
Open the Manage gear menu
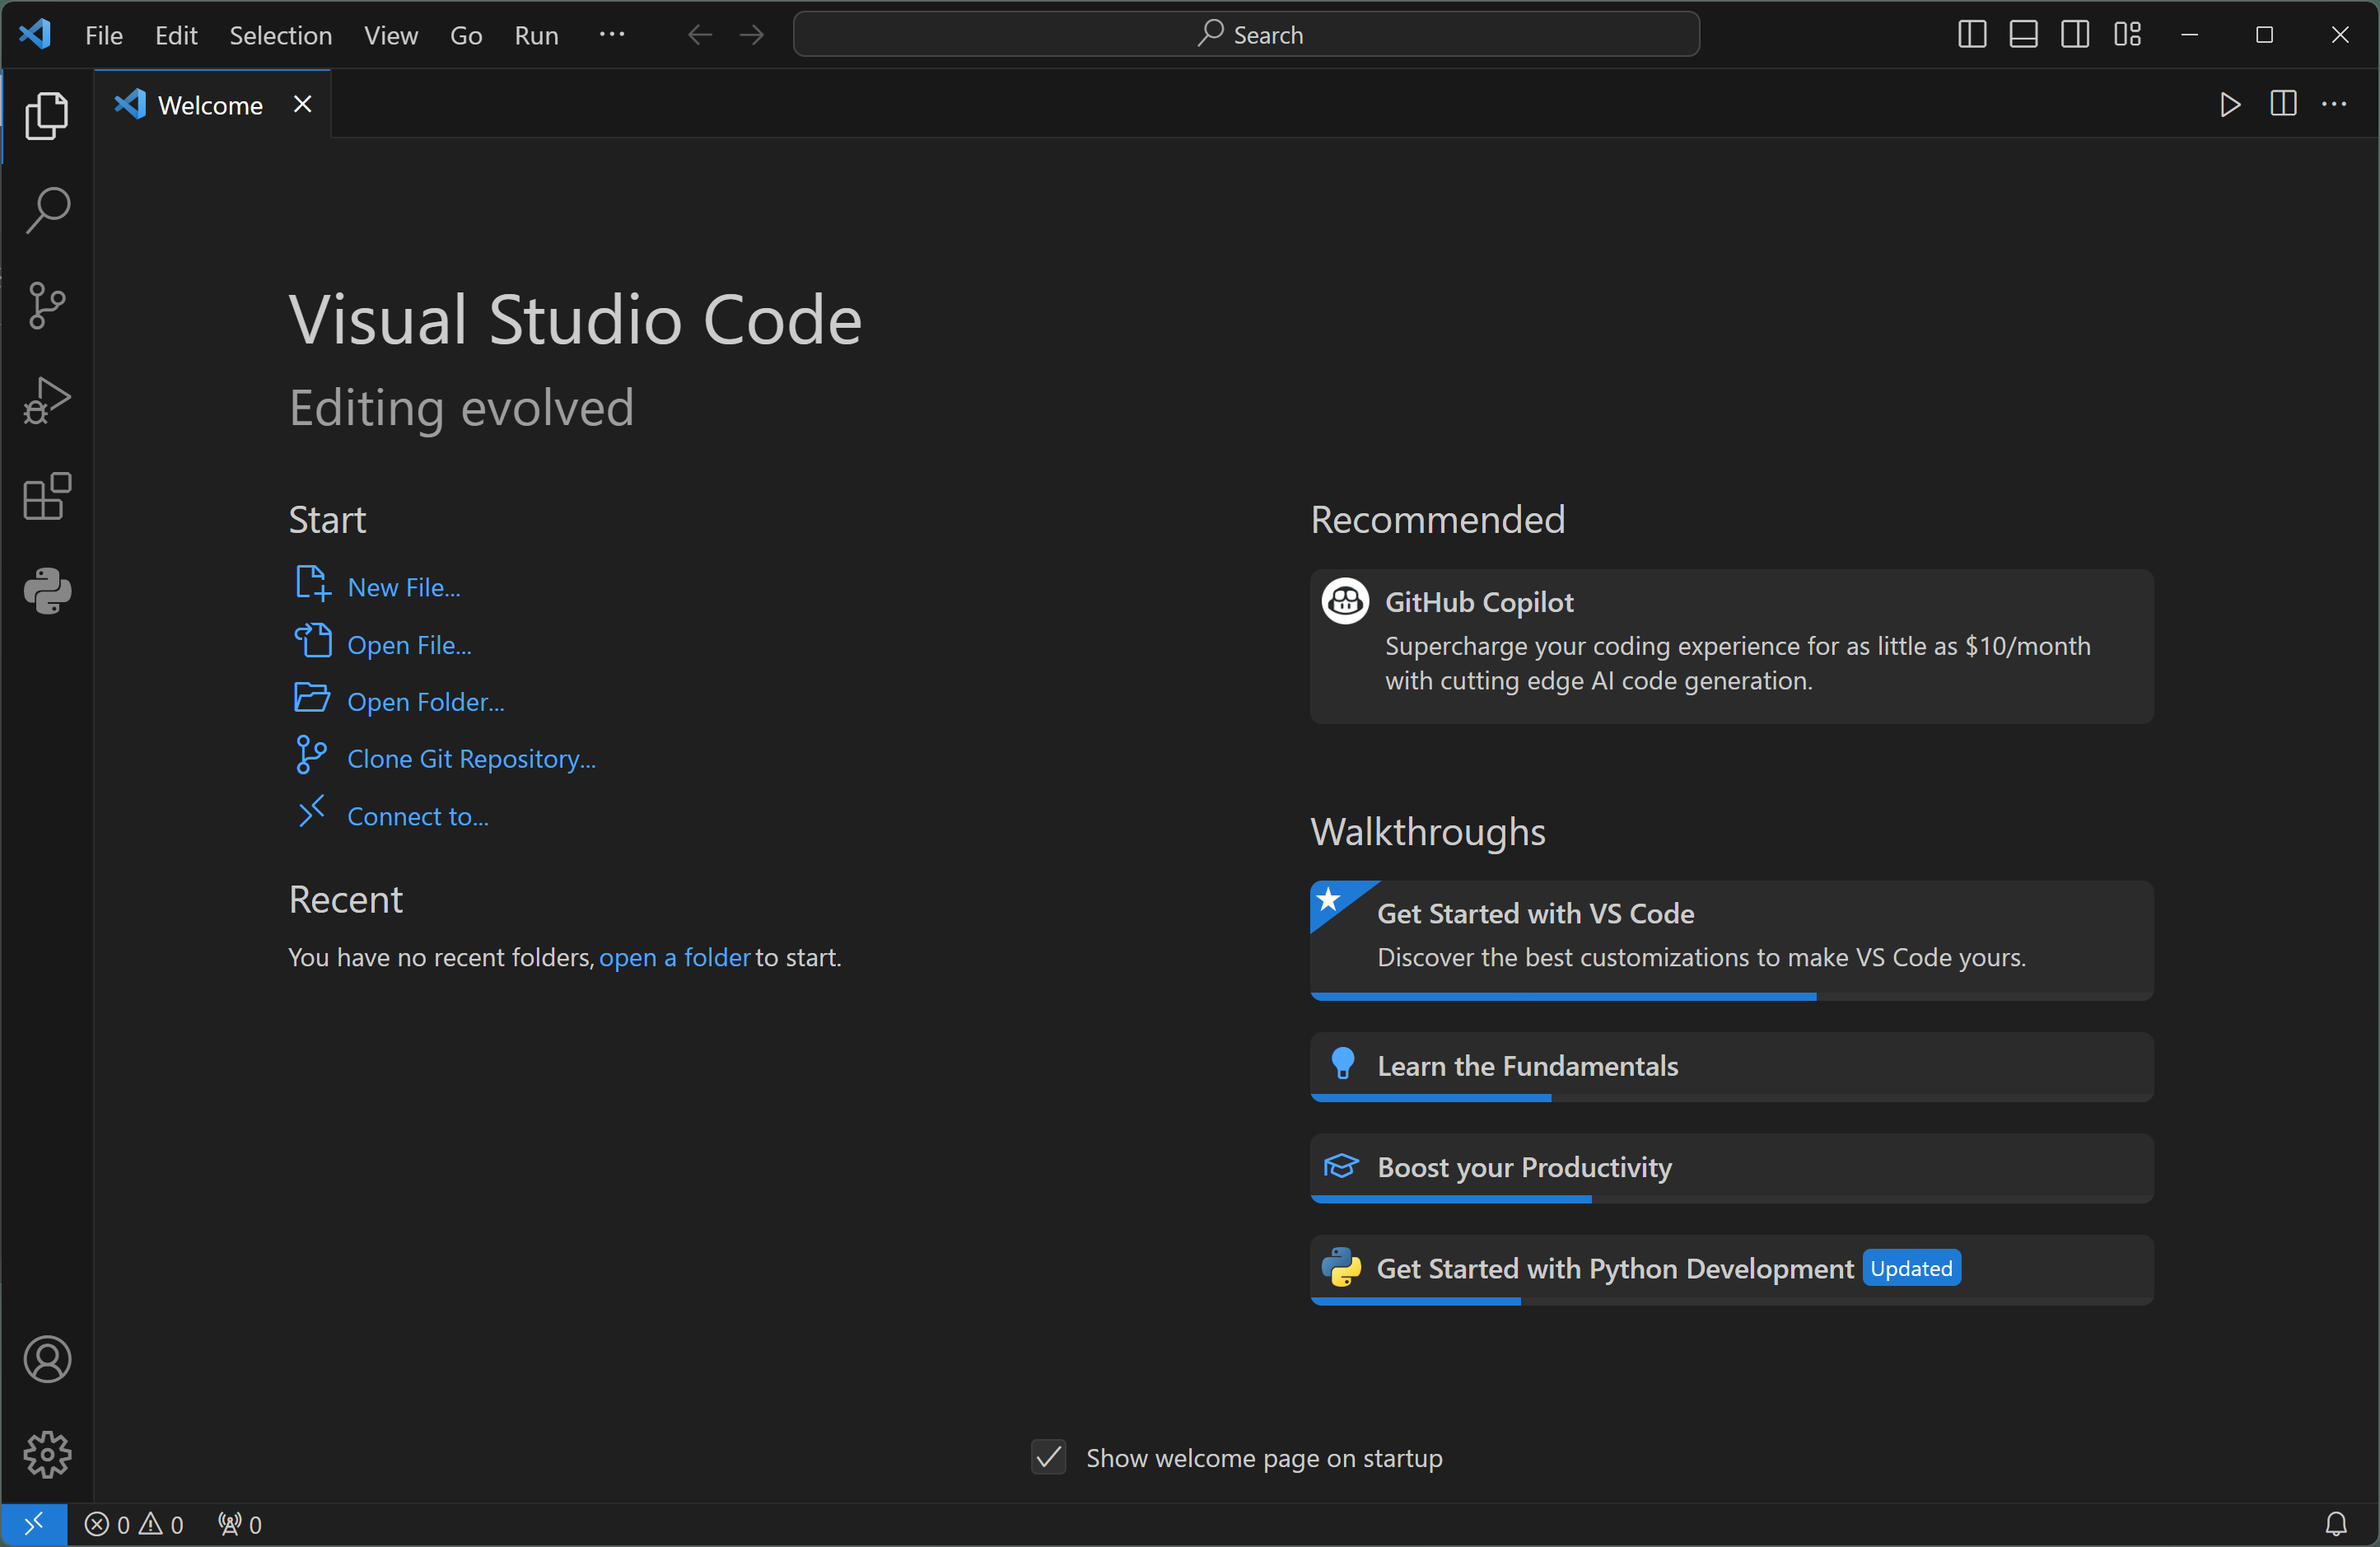click(x=47, y=1455)
